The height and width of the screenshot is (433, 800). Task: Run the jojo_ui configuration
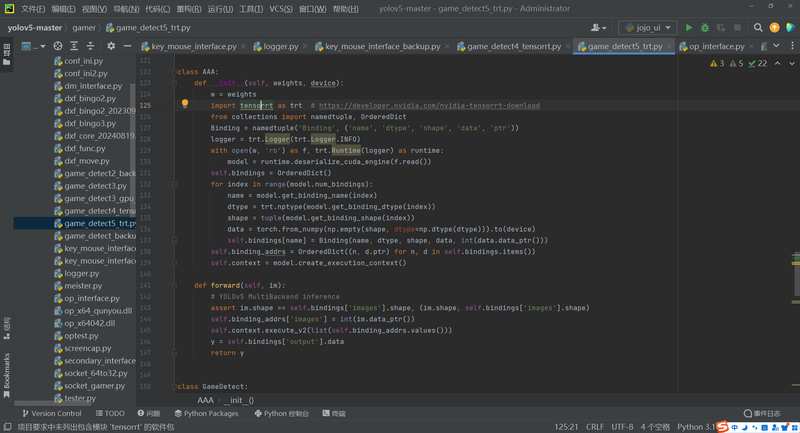pos(689,28)
